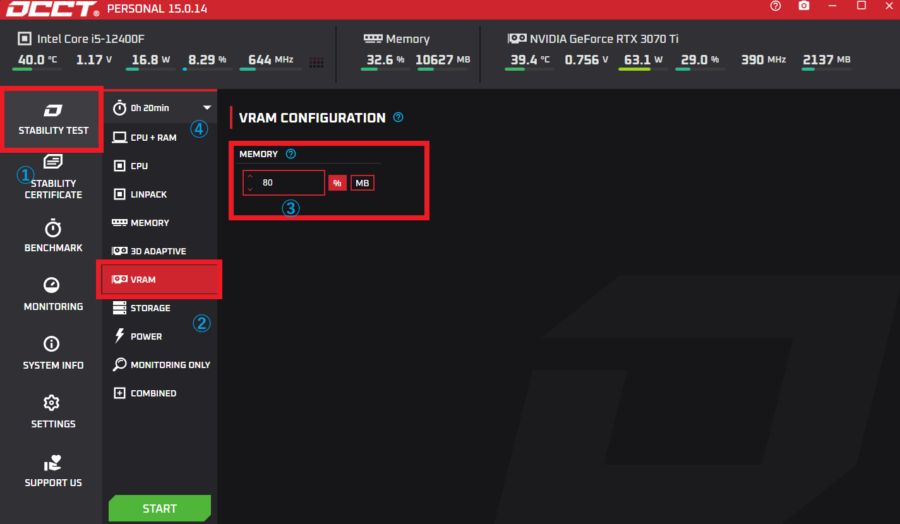Select the CPU + RAM test
This screenshot has height=524, width=900.
tap(153, 137)
